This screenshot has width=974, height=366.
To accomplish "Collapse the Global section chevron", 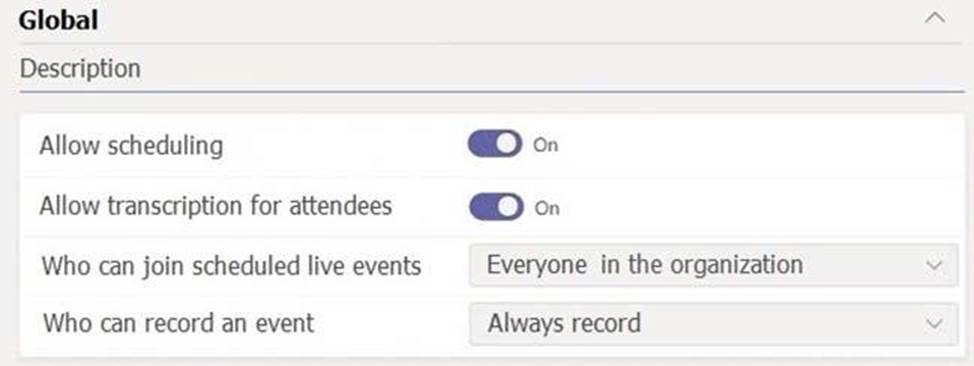I will 935,18.
